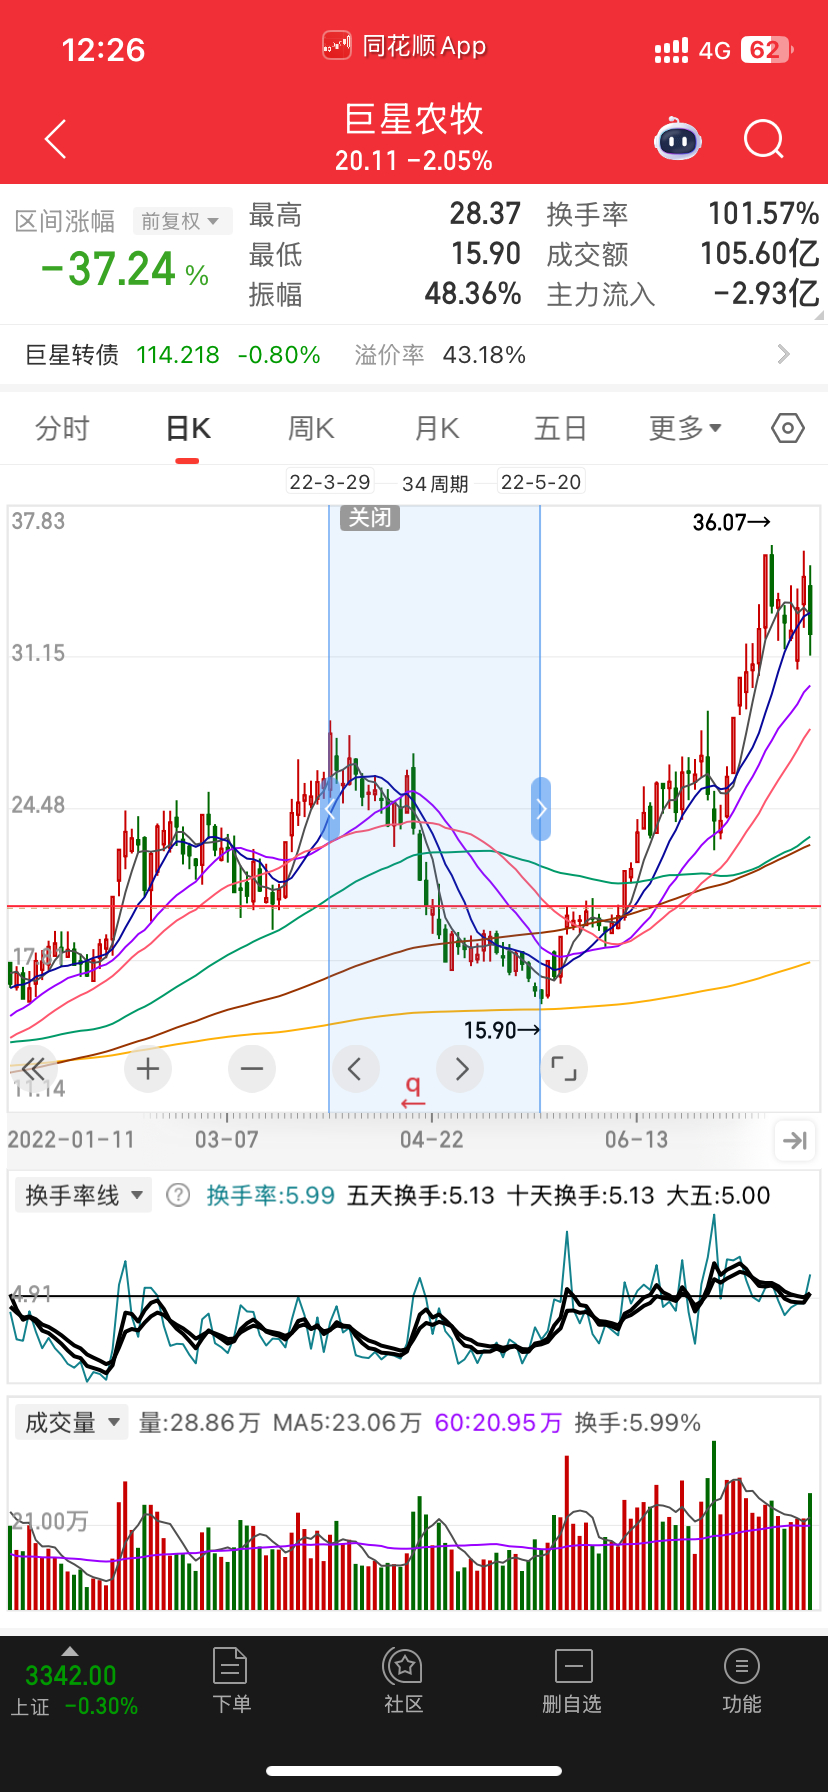828x1792 pixels.
Task: Tap 量:28.86万 volume value
Action: coord(199,1423)
